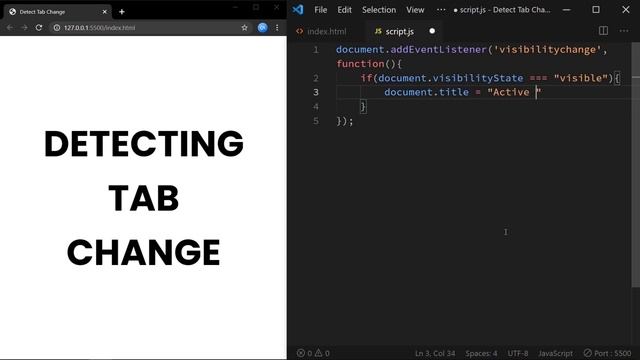Select the Detect Tab Change browser tab
Screen dimensions: 640x360
(x=57, y=12)
